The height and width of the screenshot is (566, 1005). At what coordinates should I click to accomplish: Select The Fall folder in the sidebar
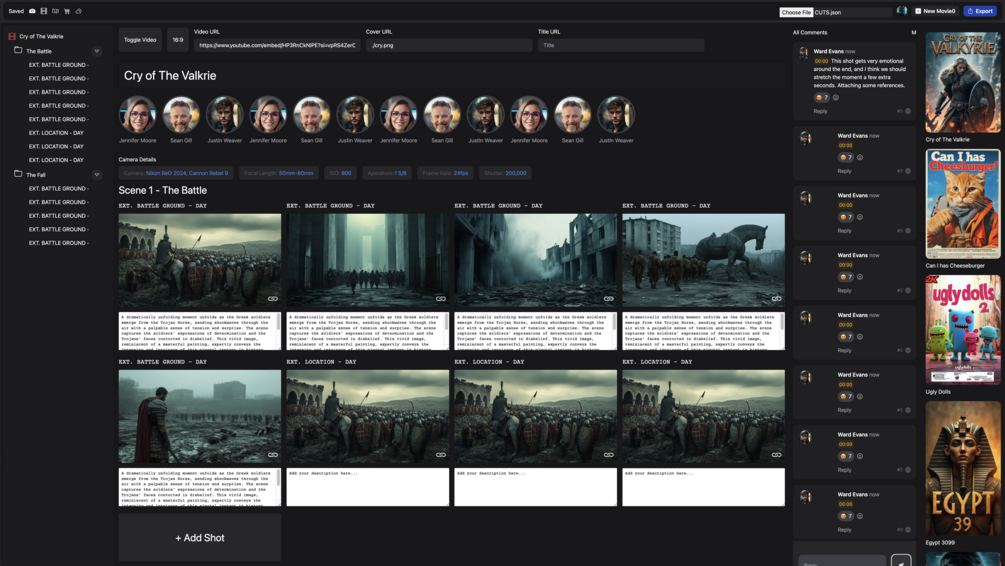click(36, 174)
